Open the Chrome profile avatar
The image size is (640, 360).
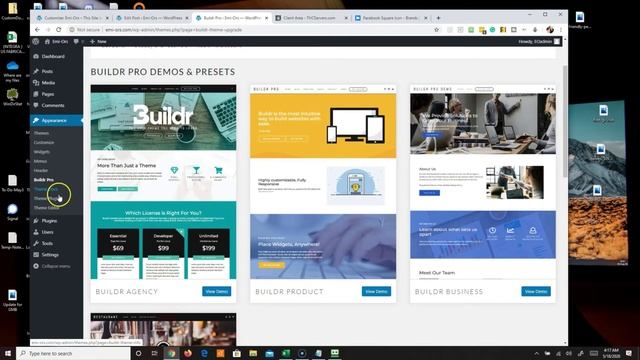550,30
